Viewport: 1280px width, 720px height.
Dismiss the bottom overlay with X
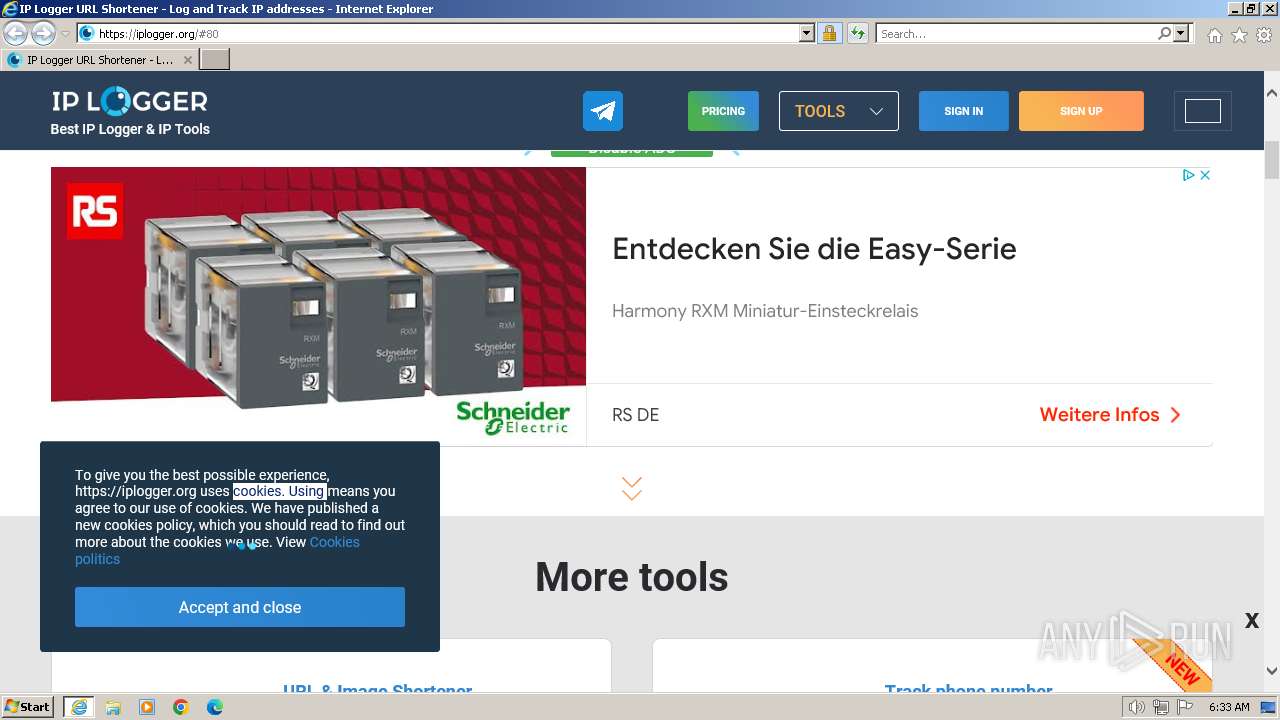tap(1252, 621)
